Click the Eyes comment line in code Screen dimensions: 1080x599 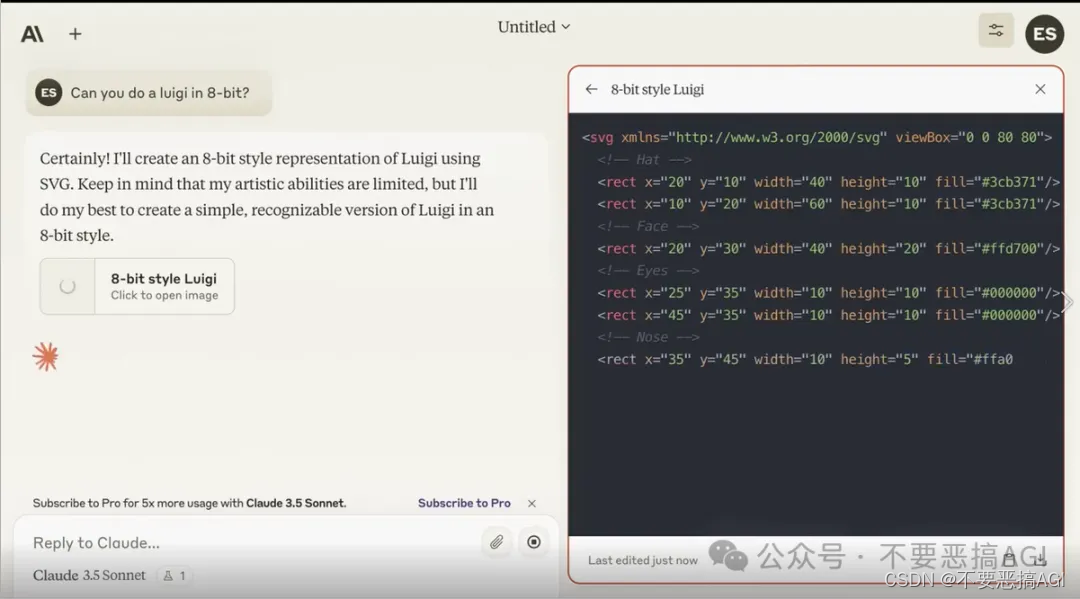coord(648,271)
